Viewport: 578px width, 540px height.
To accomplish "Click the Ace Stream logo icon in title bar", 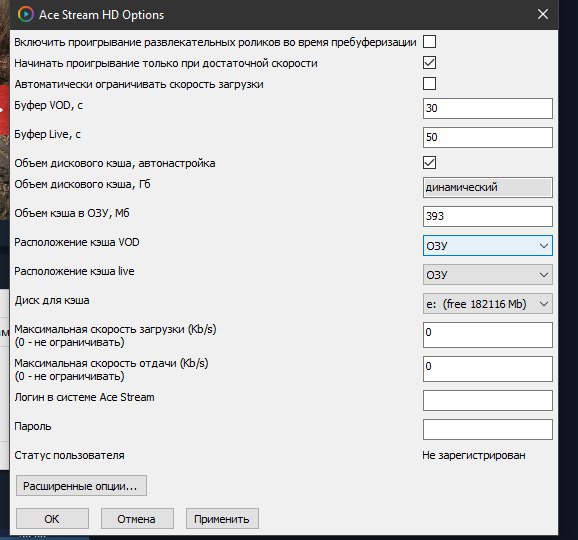I will pos(25,14).
